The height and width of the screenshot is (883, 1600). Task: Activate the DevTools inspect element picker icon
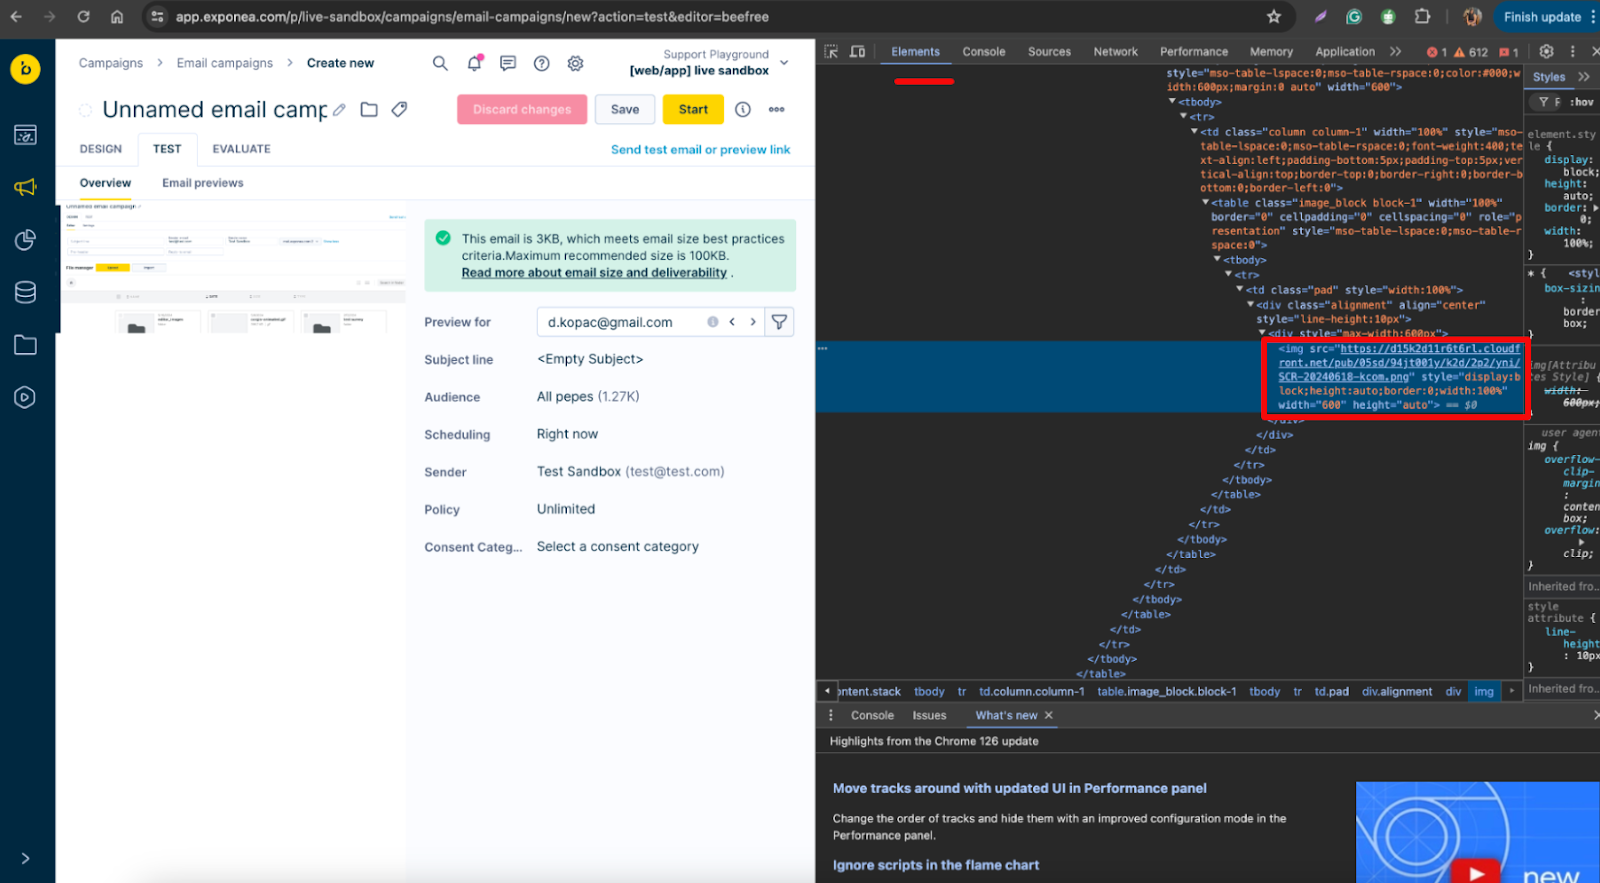coord(831,51)
